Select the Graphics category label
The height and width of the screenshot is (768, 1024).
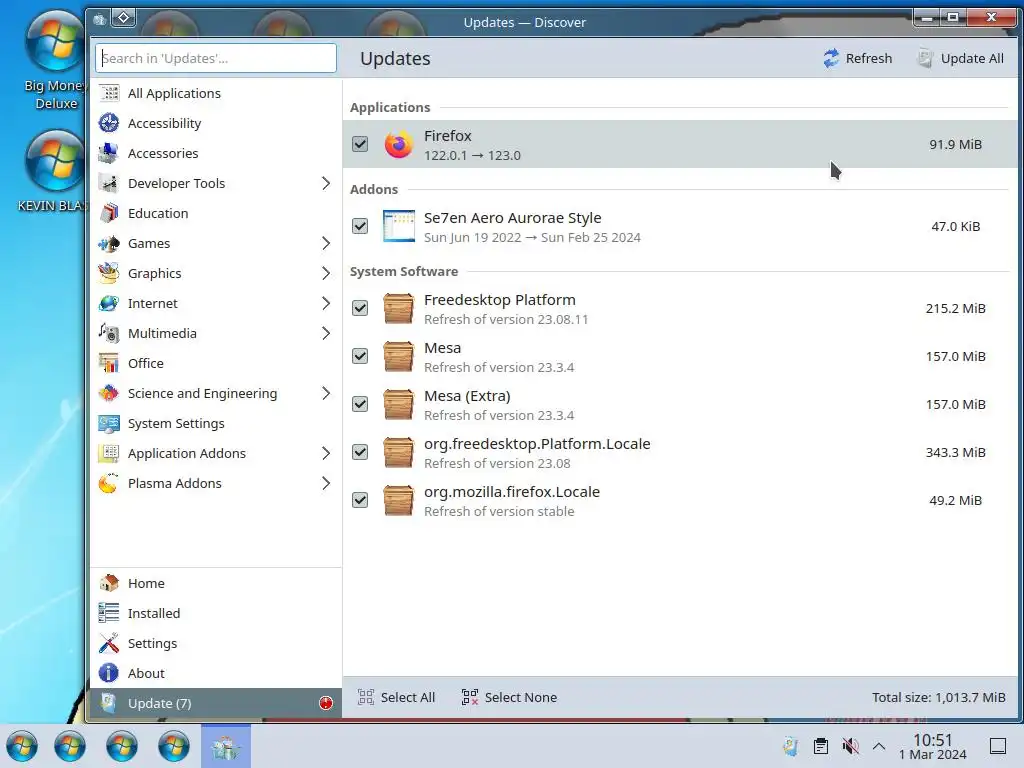click(155, 274)
